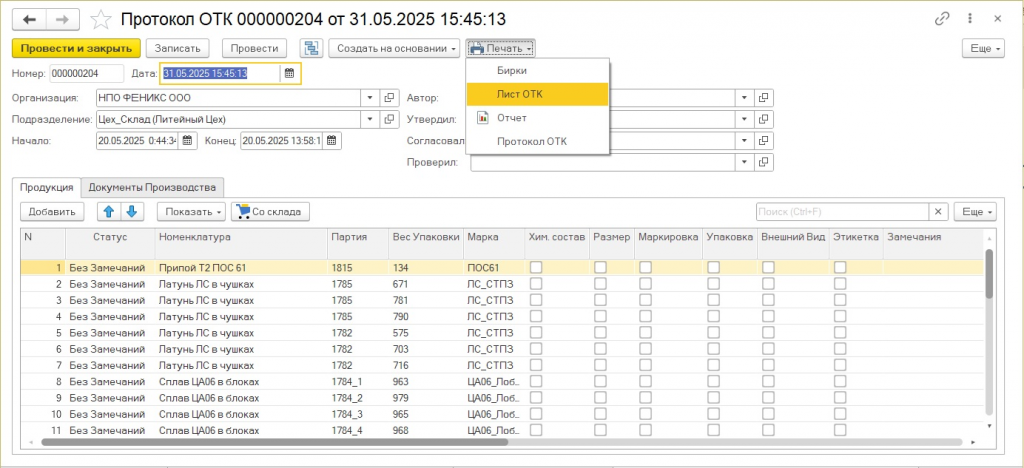
Task: Tick Хим. состав checkbox for row 1
Action: [x=536, y=267]
